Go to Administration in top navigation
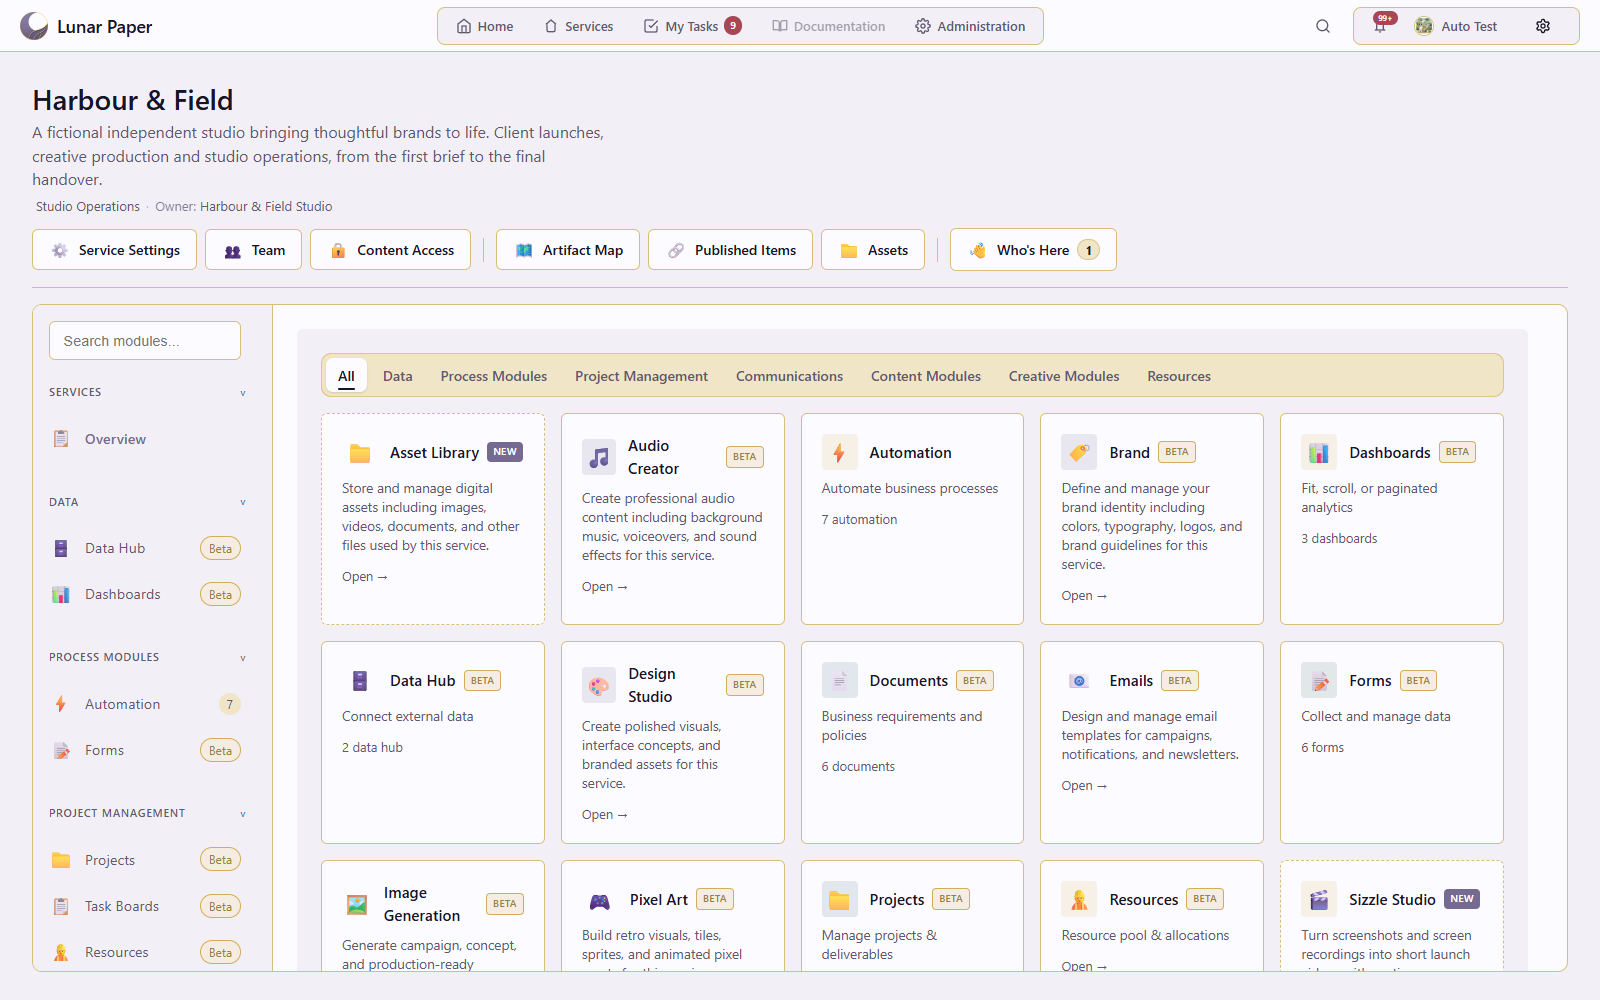 point(970,26)
